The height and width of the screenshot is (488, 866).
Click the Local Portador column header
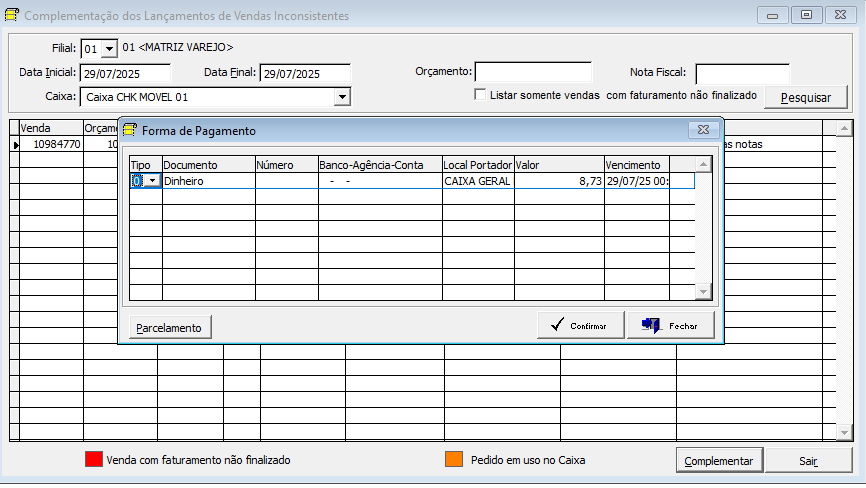click(478, 165)
